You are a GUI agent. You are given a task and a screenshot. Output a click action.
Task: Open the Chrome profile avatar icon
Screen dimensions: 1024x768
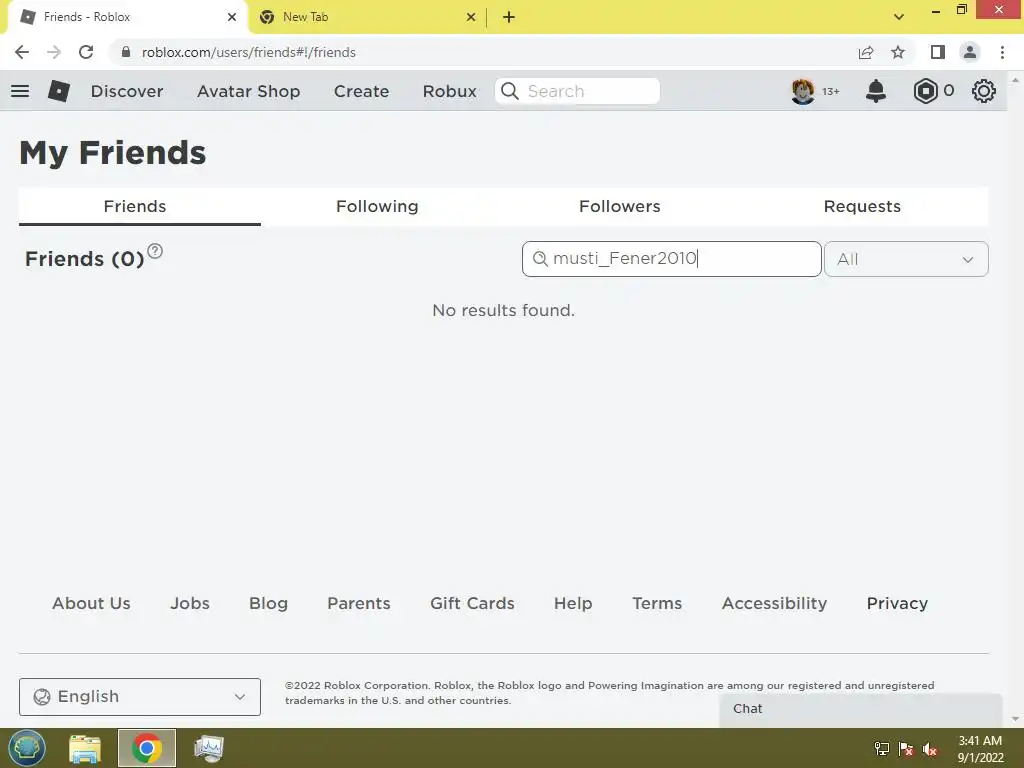[970, 52]
